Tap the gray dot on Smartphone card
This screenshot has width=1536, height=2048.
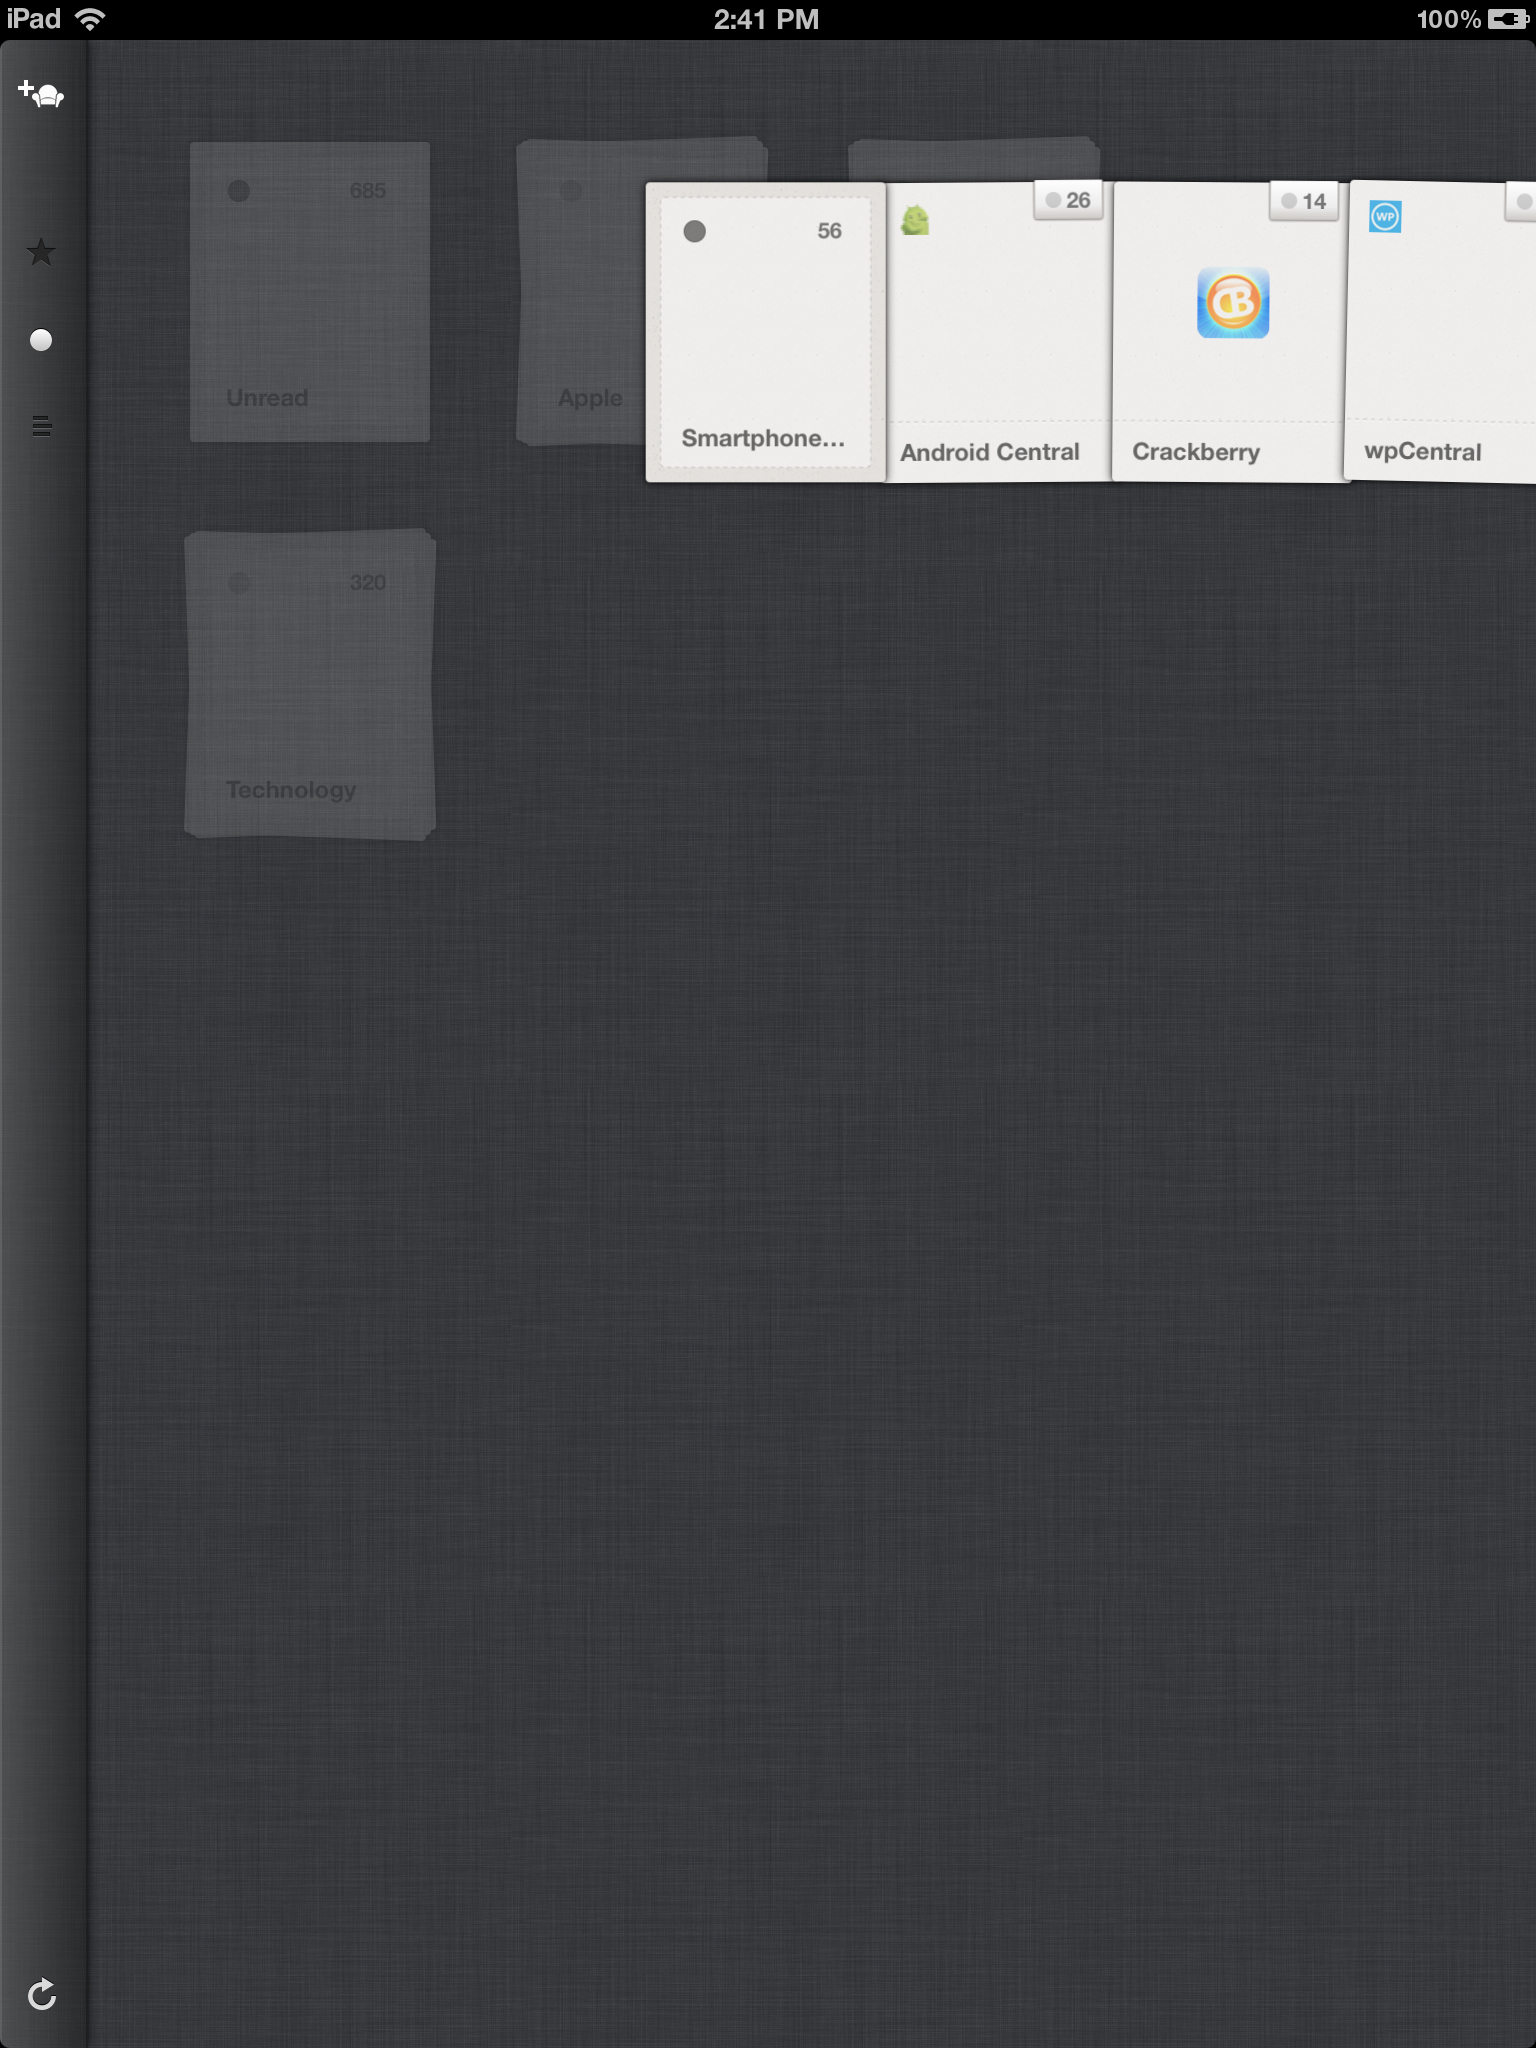[x=694, y=231]
